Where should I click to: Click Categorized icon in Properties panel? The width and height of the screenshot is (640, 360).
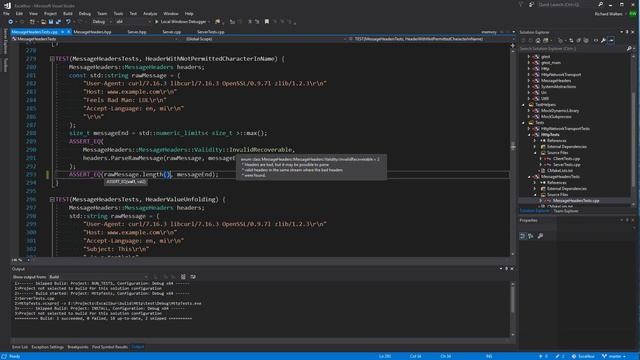522,236
